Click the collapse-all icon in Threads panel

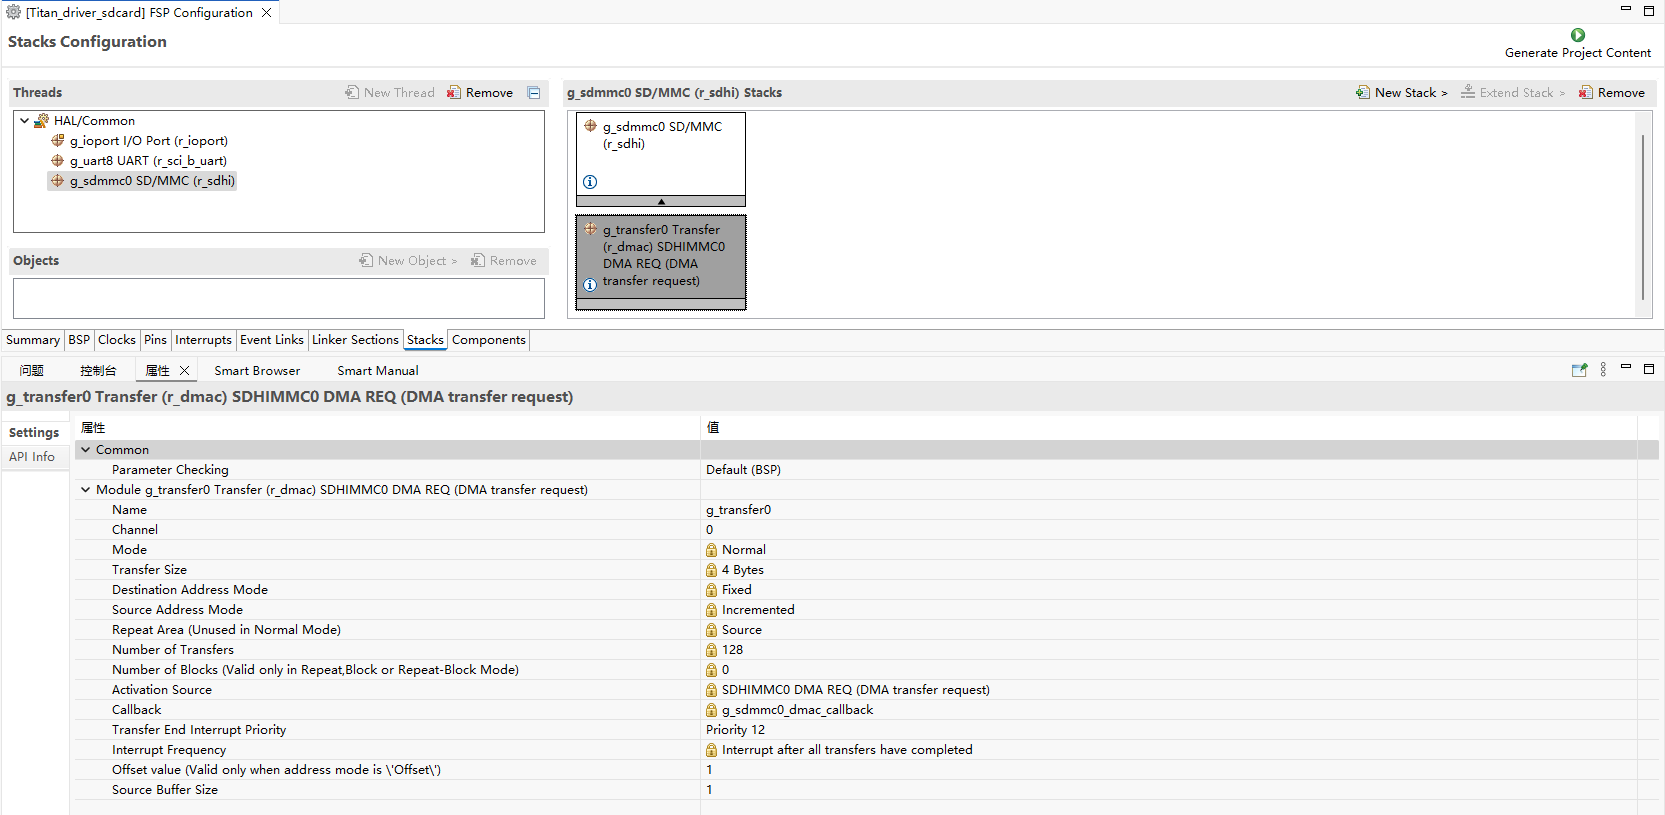[x=534, y=93]
